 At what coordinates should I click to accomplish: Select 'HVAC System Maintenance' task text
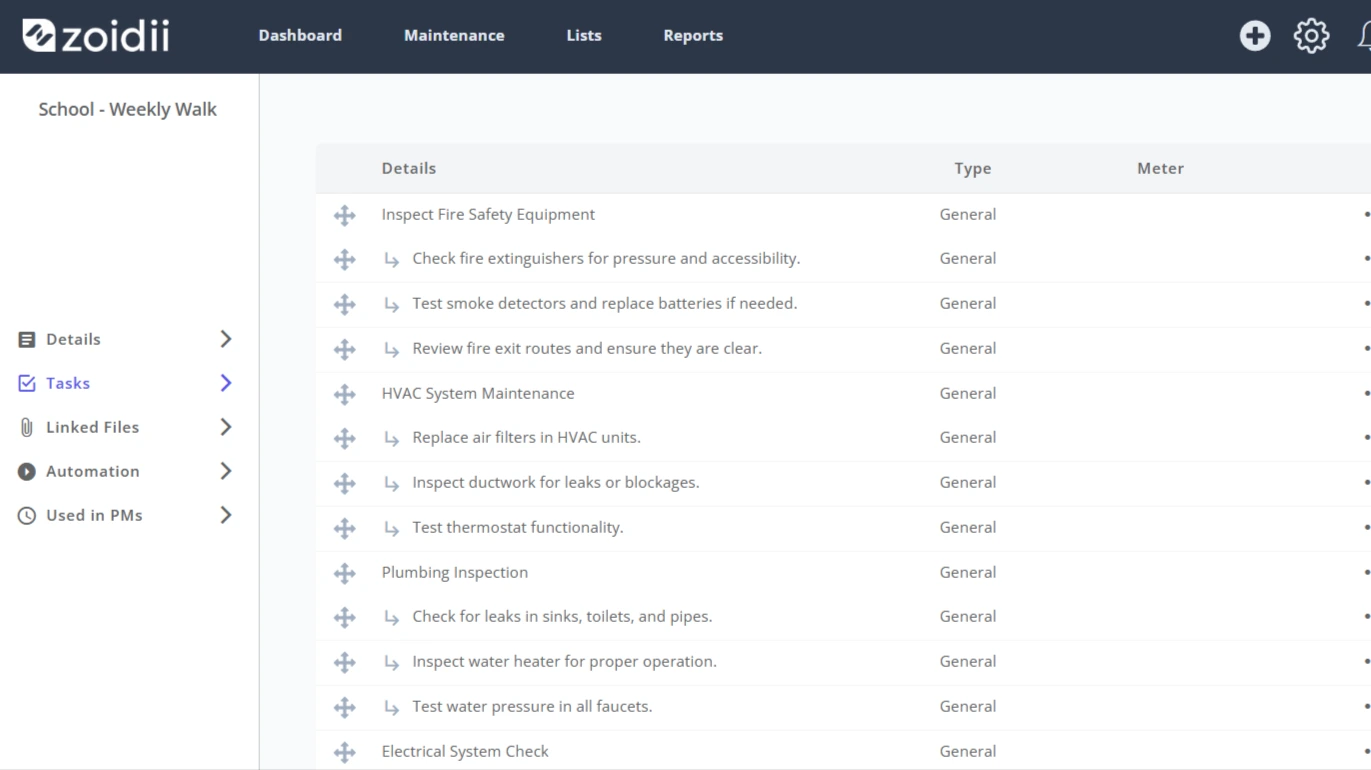478,393
